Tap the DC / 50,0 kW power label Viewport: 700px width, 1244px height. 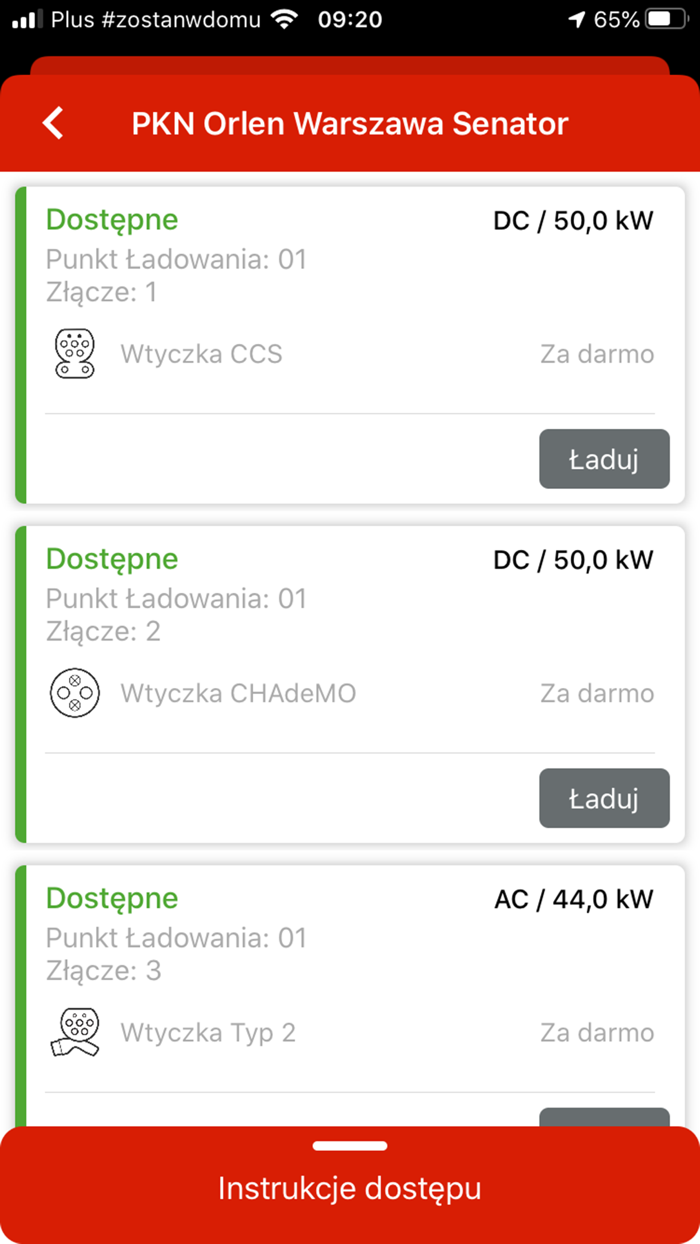[x=574, y=220]
